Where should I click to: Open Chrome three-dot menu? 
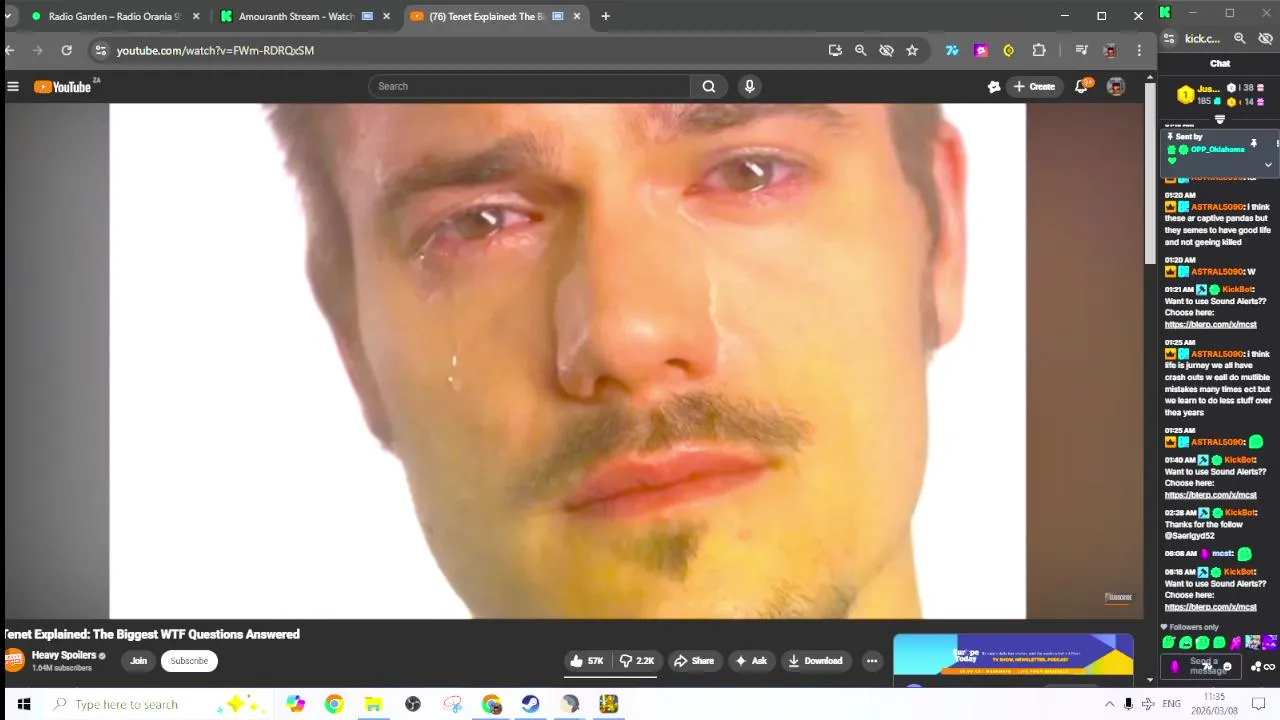(x=1139, y=50)
